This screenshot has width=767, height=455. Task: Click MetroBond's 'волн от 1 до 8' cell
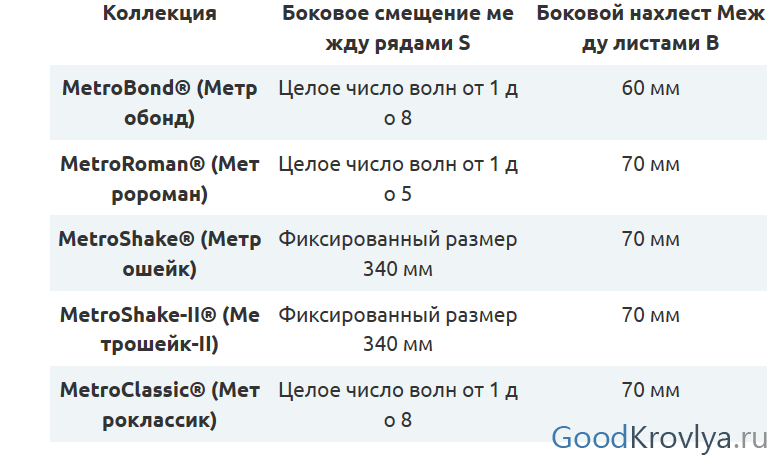tap(398, 103)
